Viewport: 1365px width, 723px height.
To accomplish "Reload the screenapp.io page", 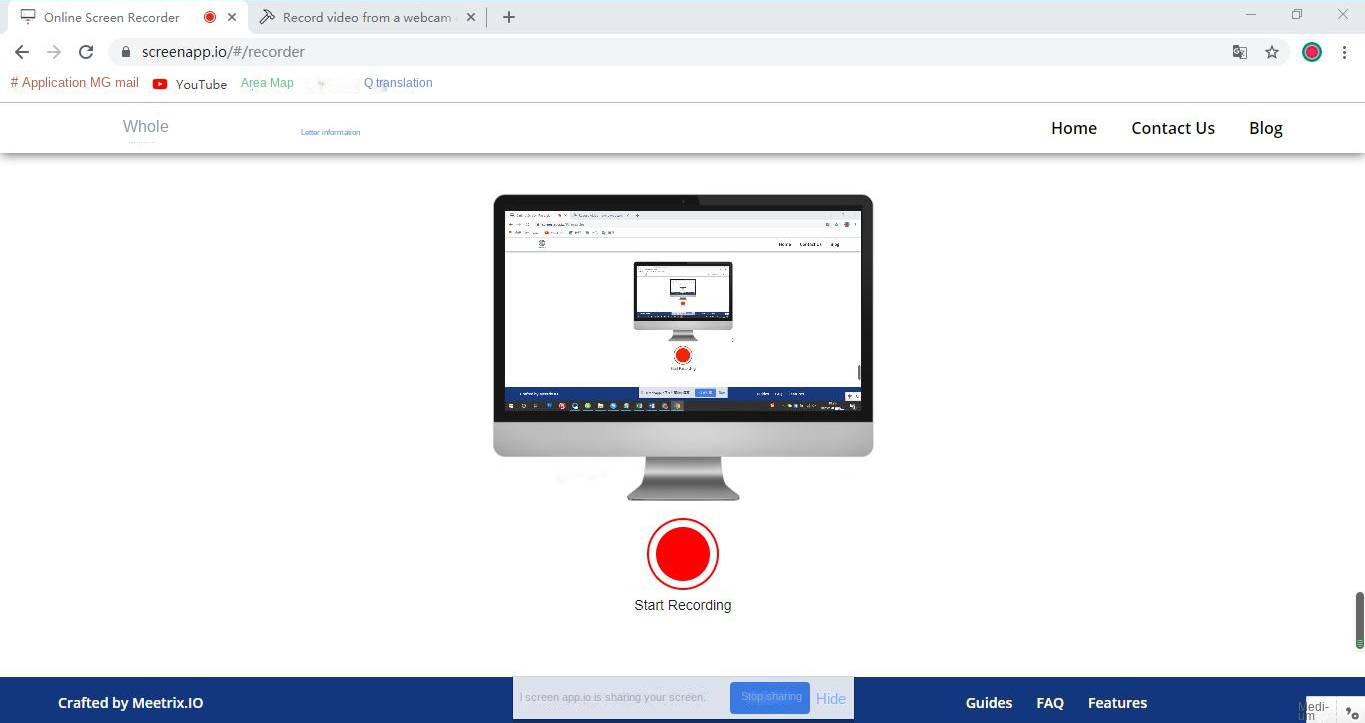I will [86, 52].
